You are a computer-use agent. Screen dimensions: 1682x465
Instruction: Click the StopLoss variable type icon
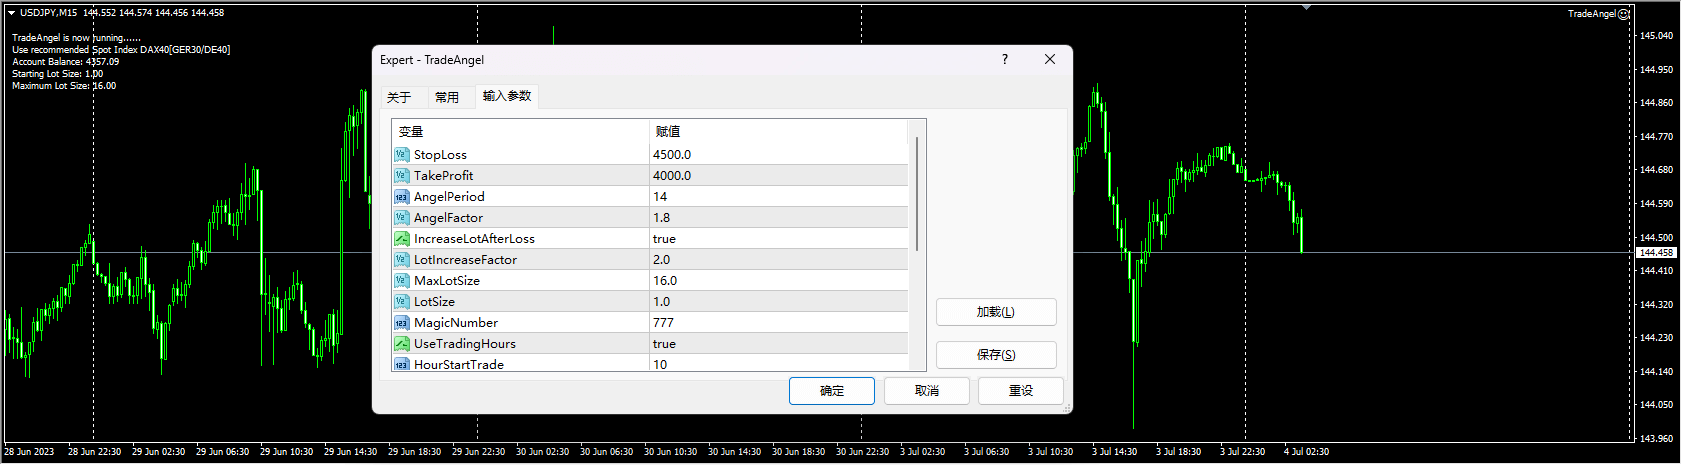[x=401, y=155]
